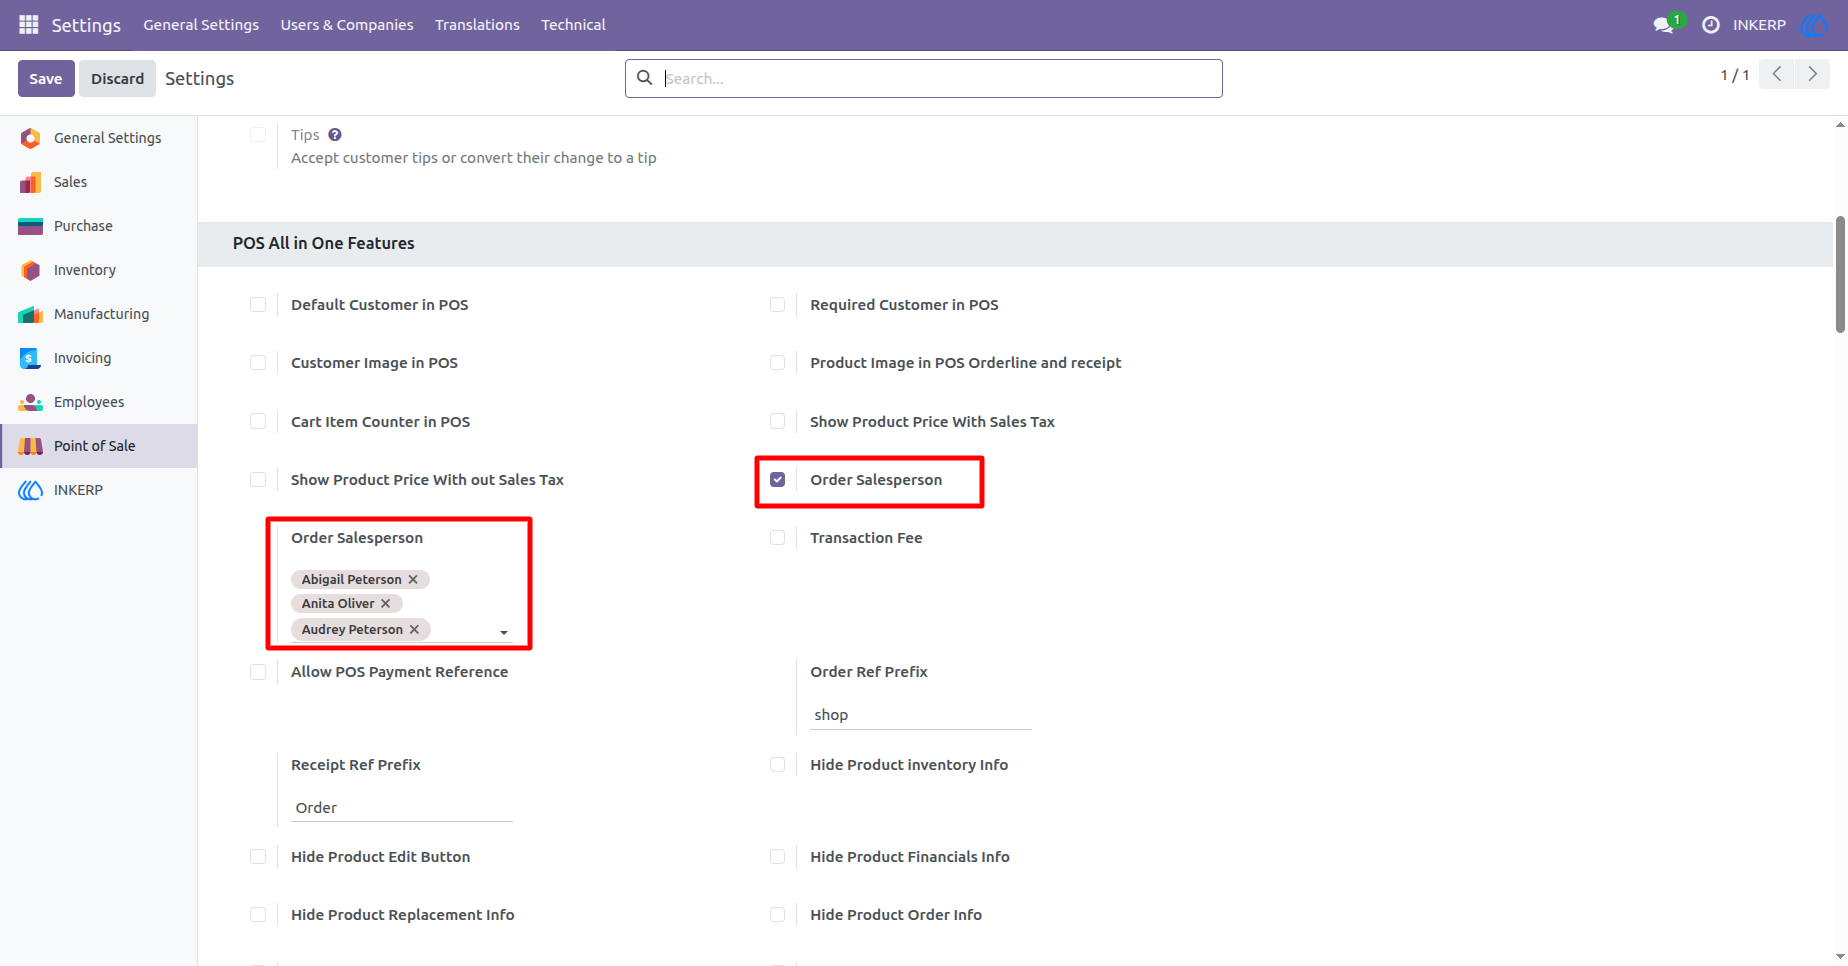Viewport: 1848px width, 966px height.
Task: Select Point of Sale in sidebar
Action: click(98, 446)
